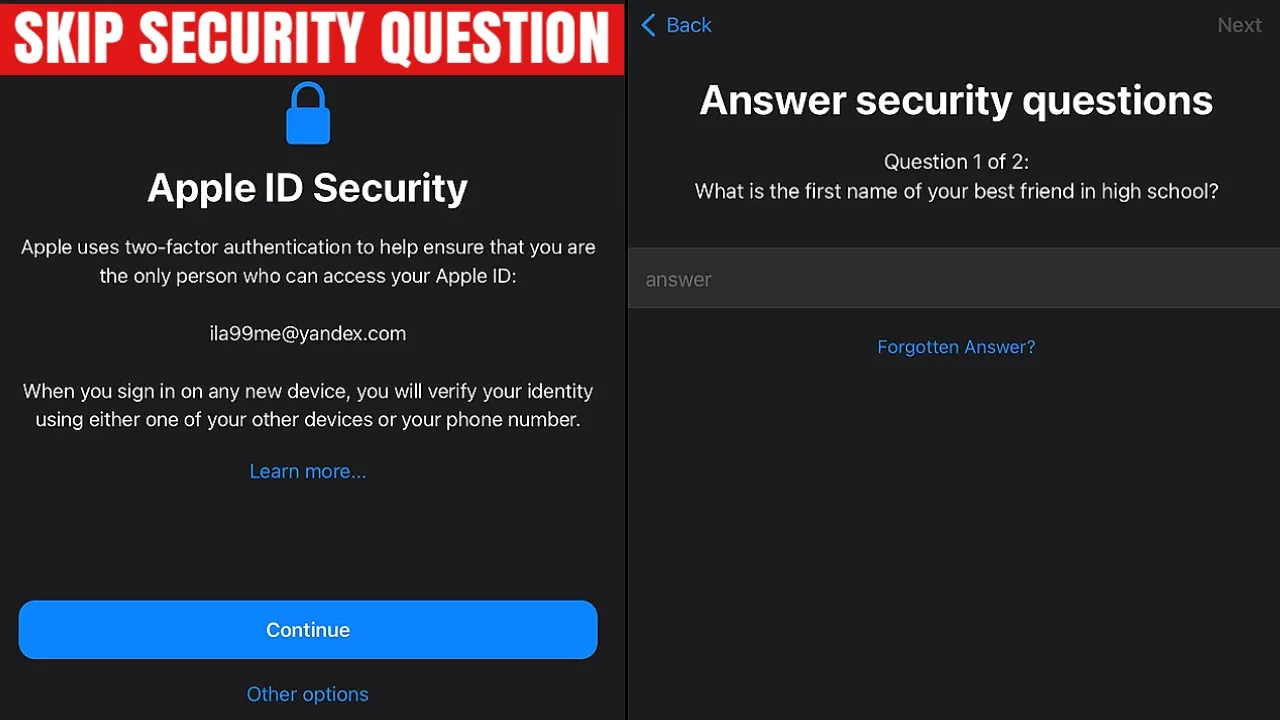This screenshot has height=720, width=1280.
Task: Open Other options link
Action: coord(308,694)
